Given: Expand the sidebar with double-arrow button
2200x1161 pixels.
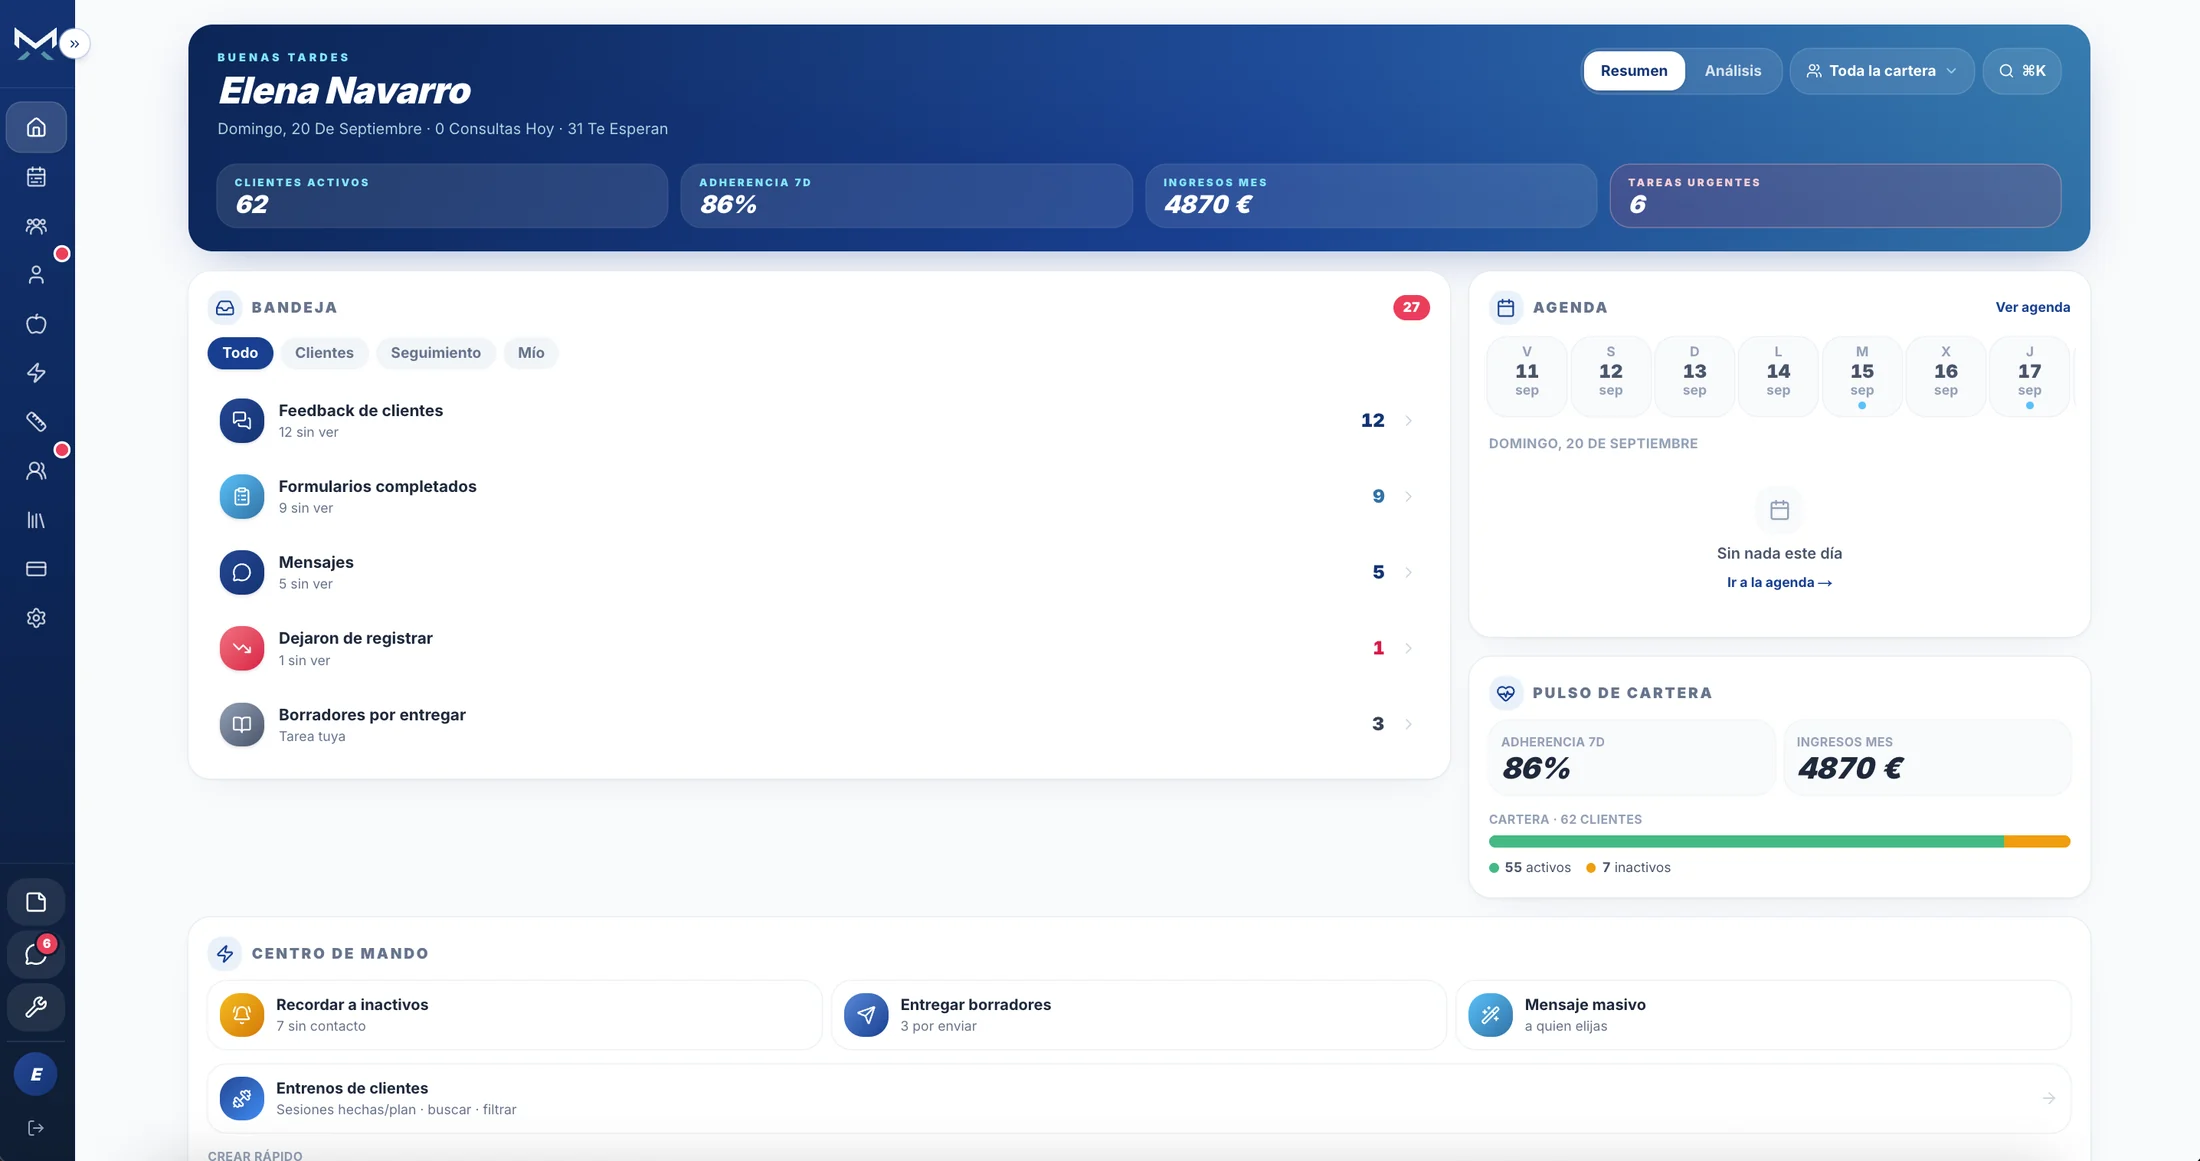Looking at the screenshot, I should tap(74, 44).
